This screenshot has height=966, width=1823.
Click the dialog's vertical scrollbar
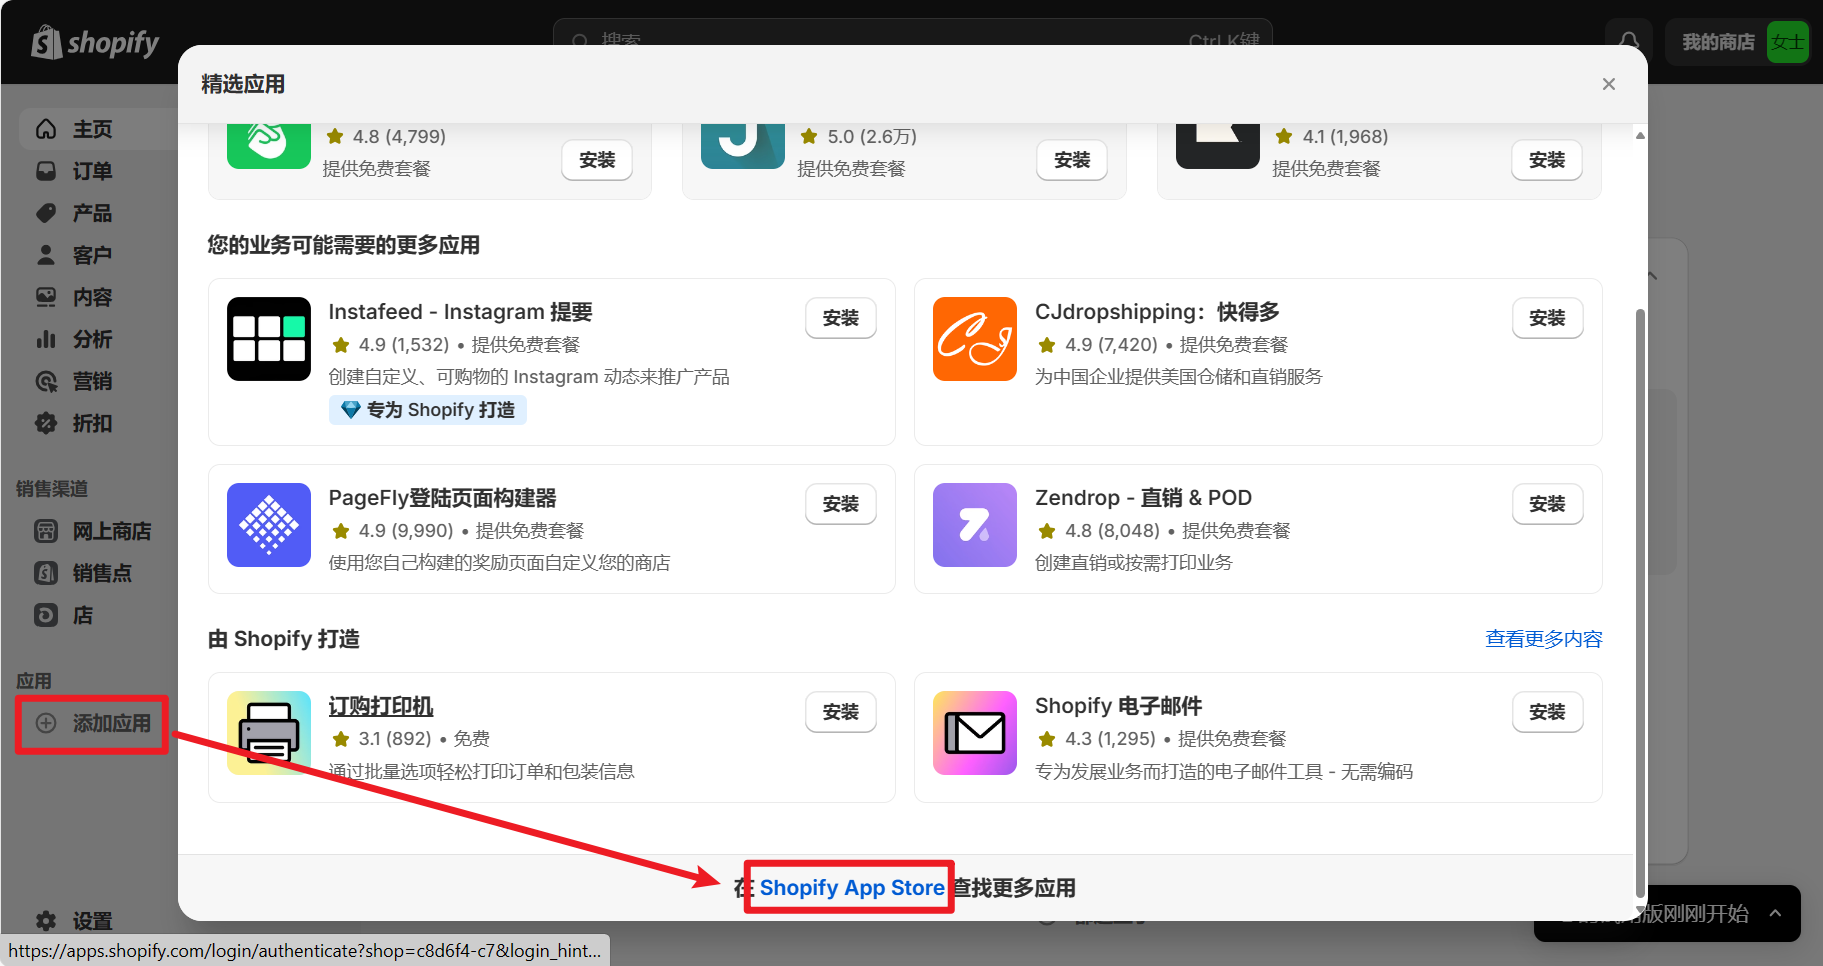[1639, 600]
